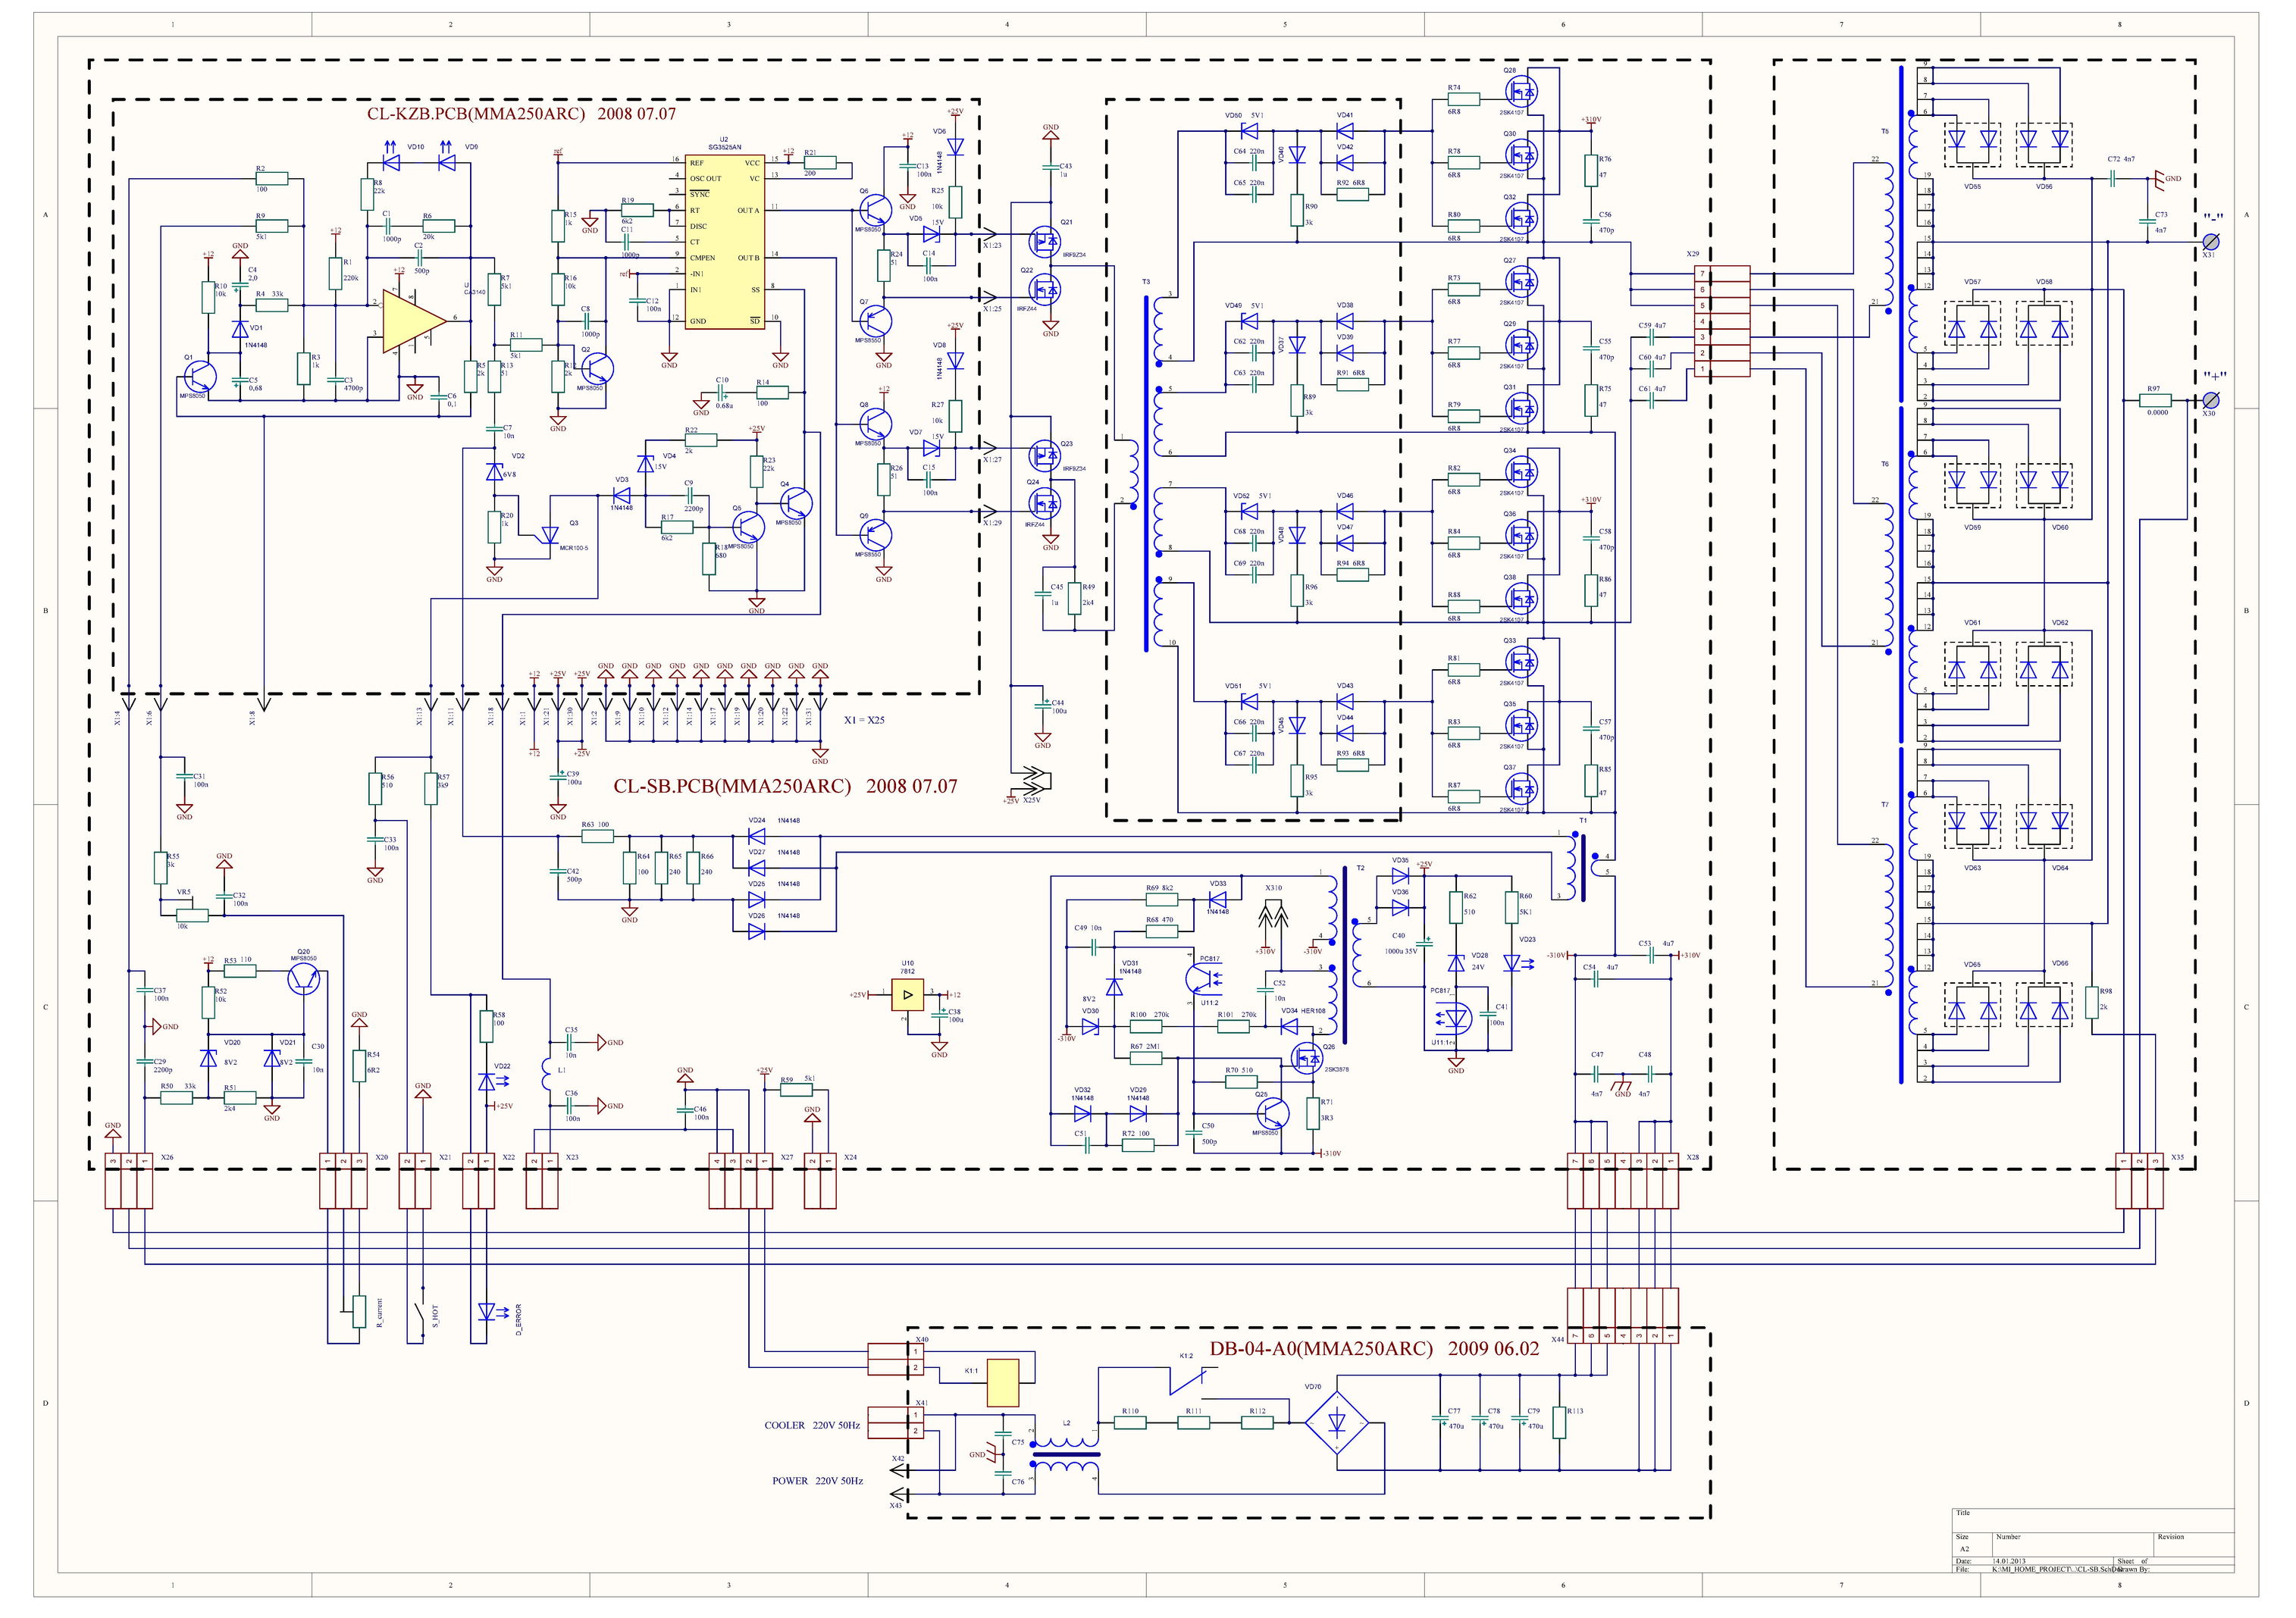
Task: Click the X44 connector block
Action: 1622,1316
